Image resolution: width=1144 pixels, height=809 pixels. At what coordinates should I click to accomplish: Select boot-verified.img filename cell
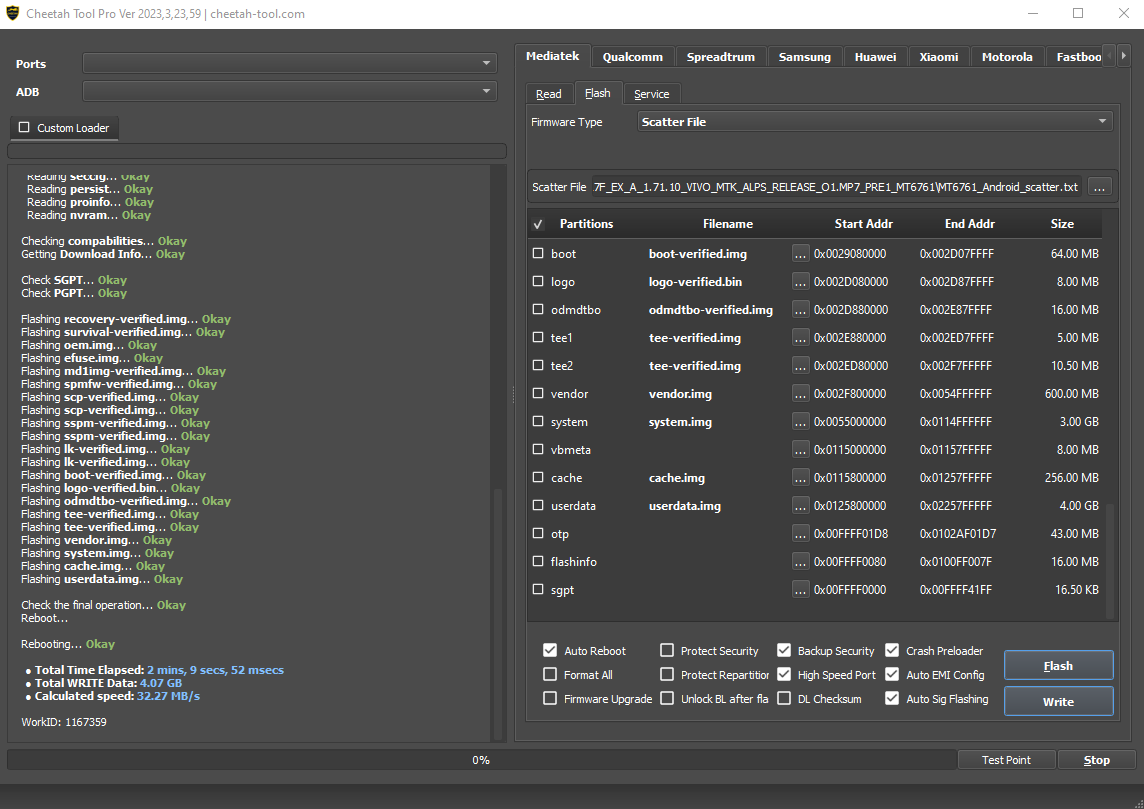[x=697, y=254]
